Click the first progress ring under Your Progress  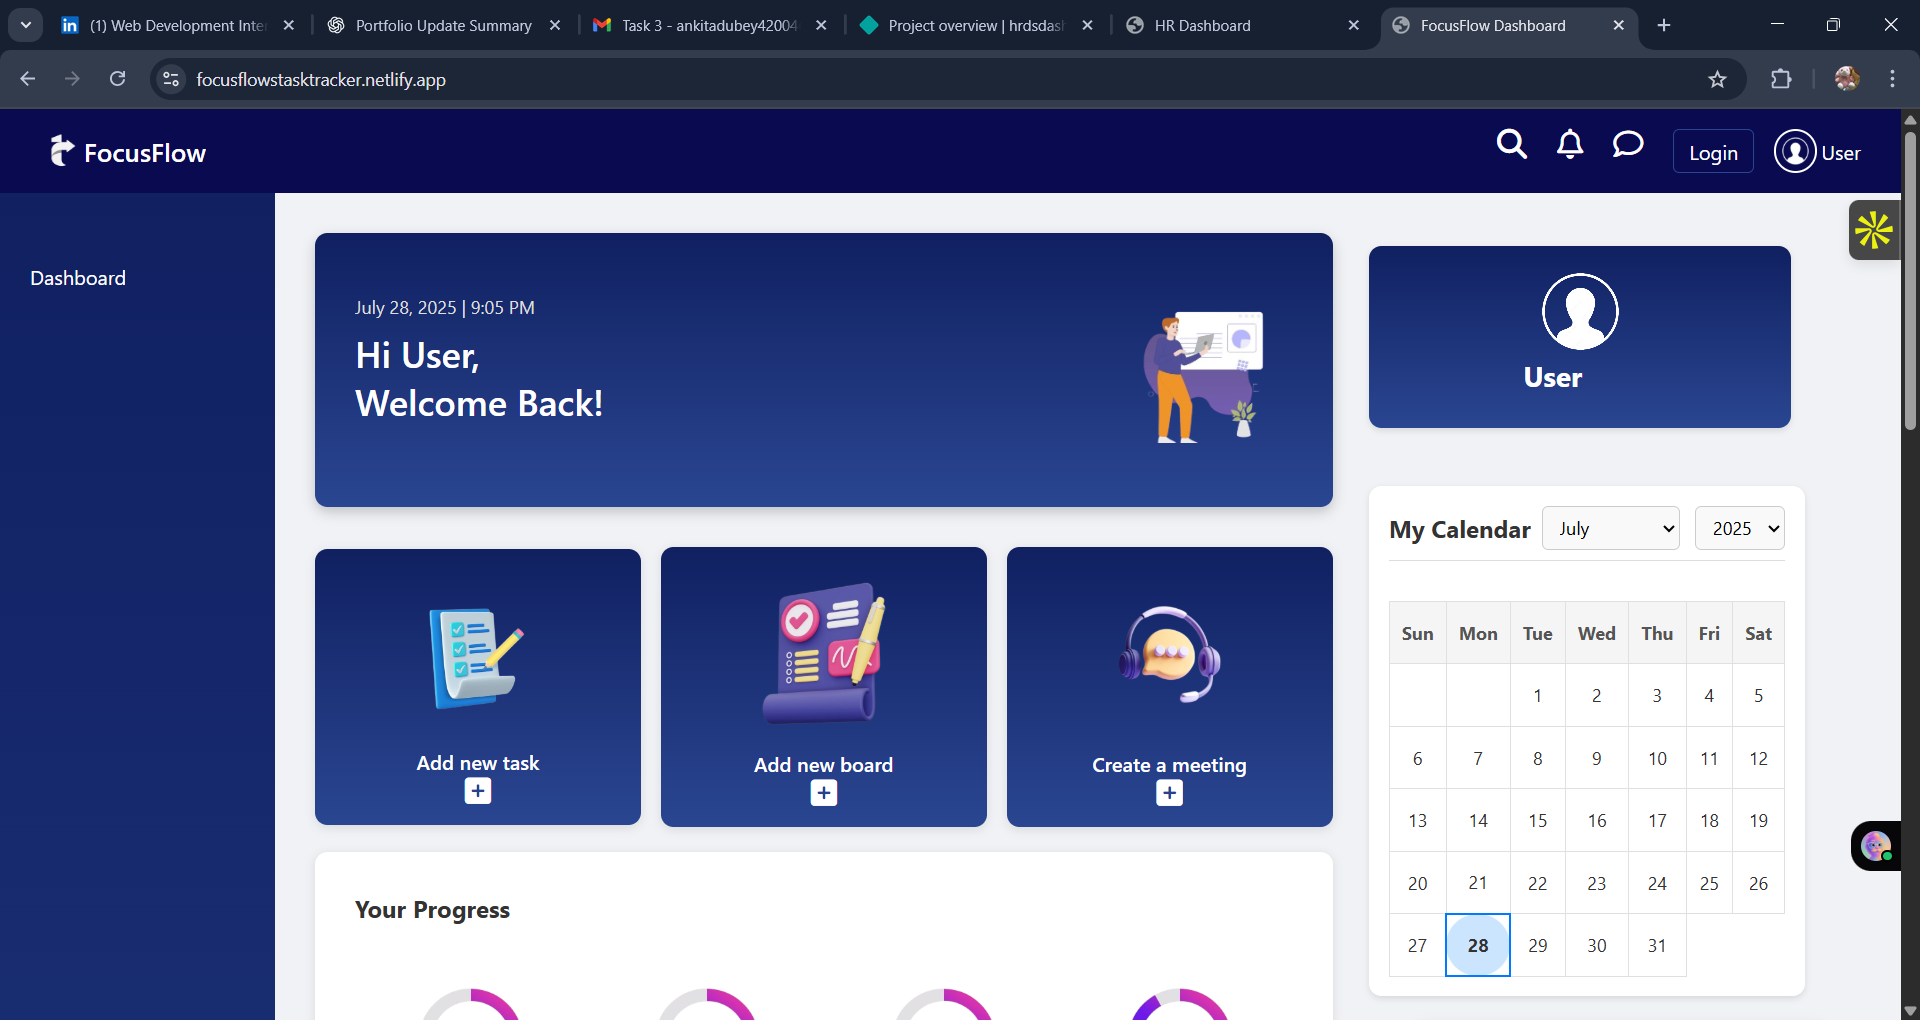pyautogui.click(x=471, y=1004)
